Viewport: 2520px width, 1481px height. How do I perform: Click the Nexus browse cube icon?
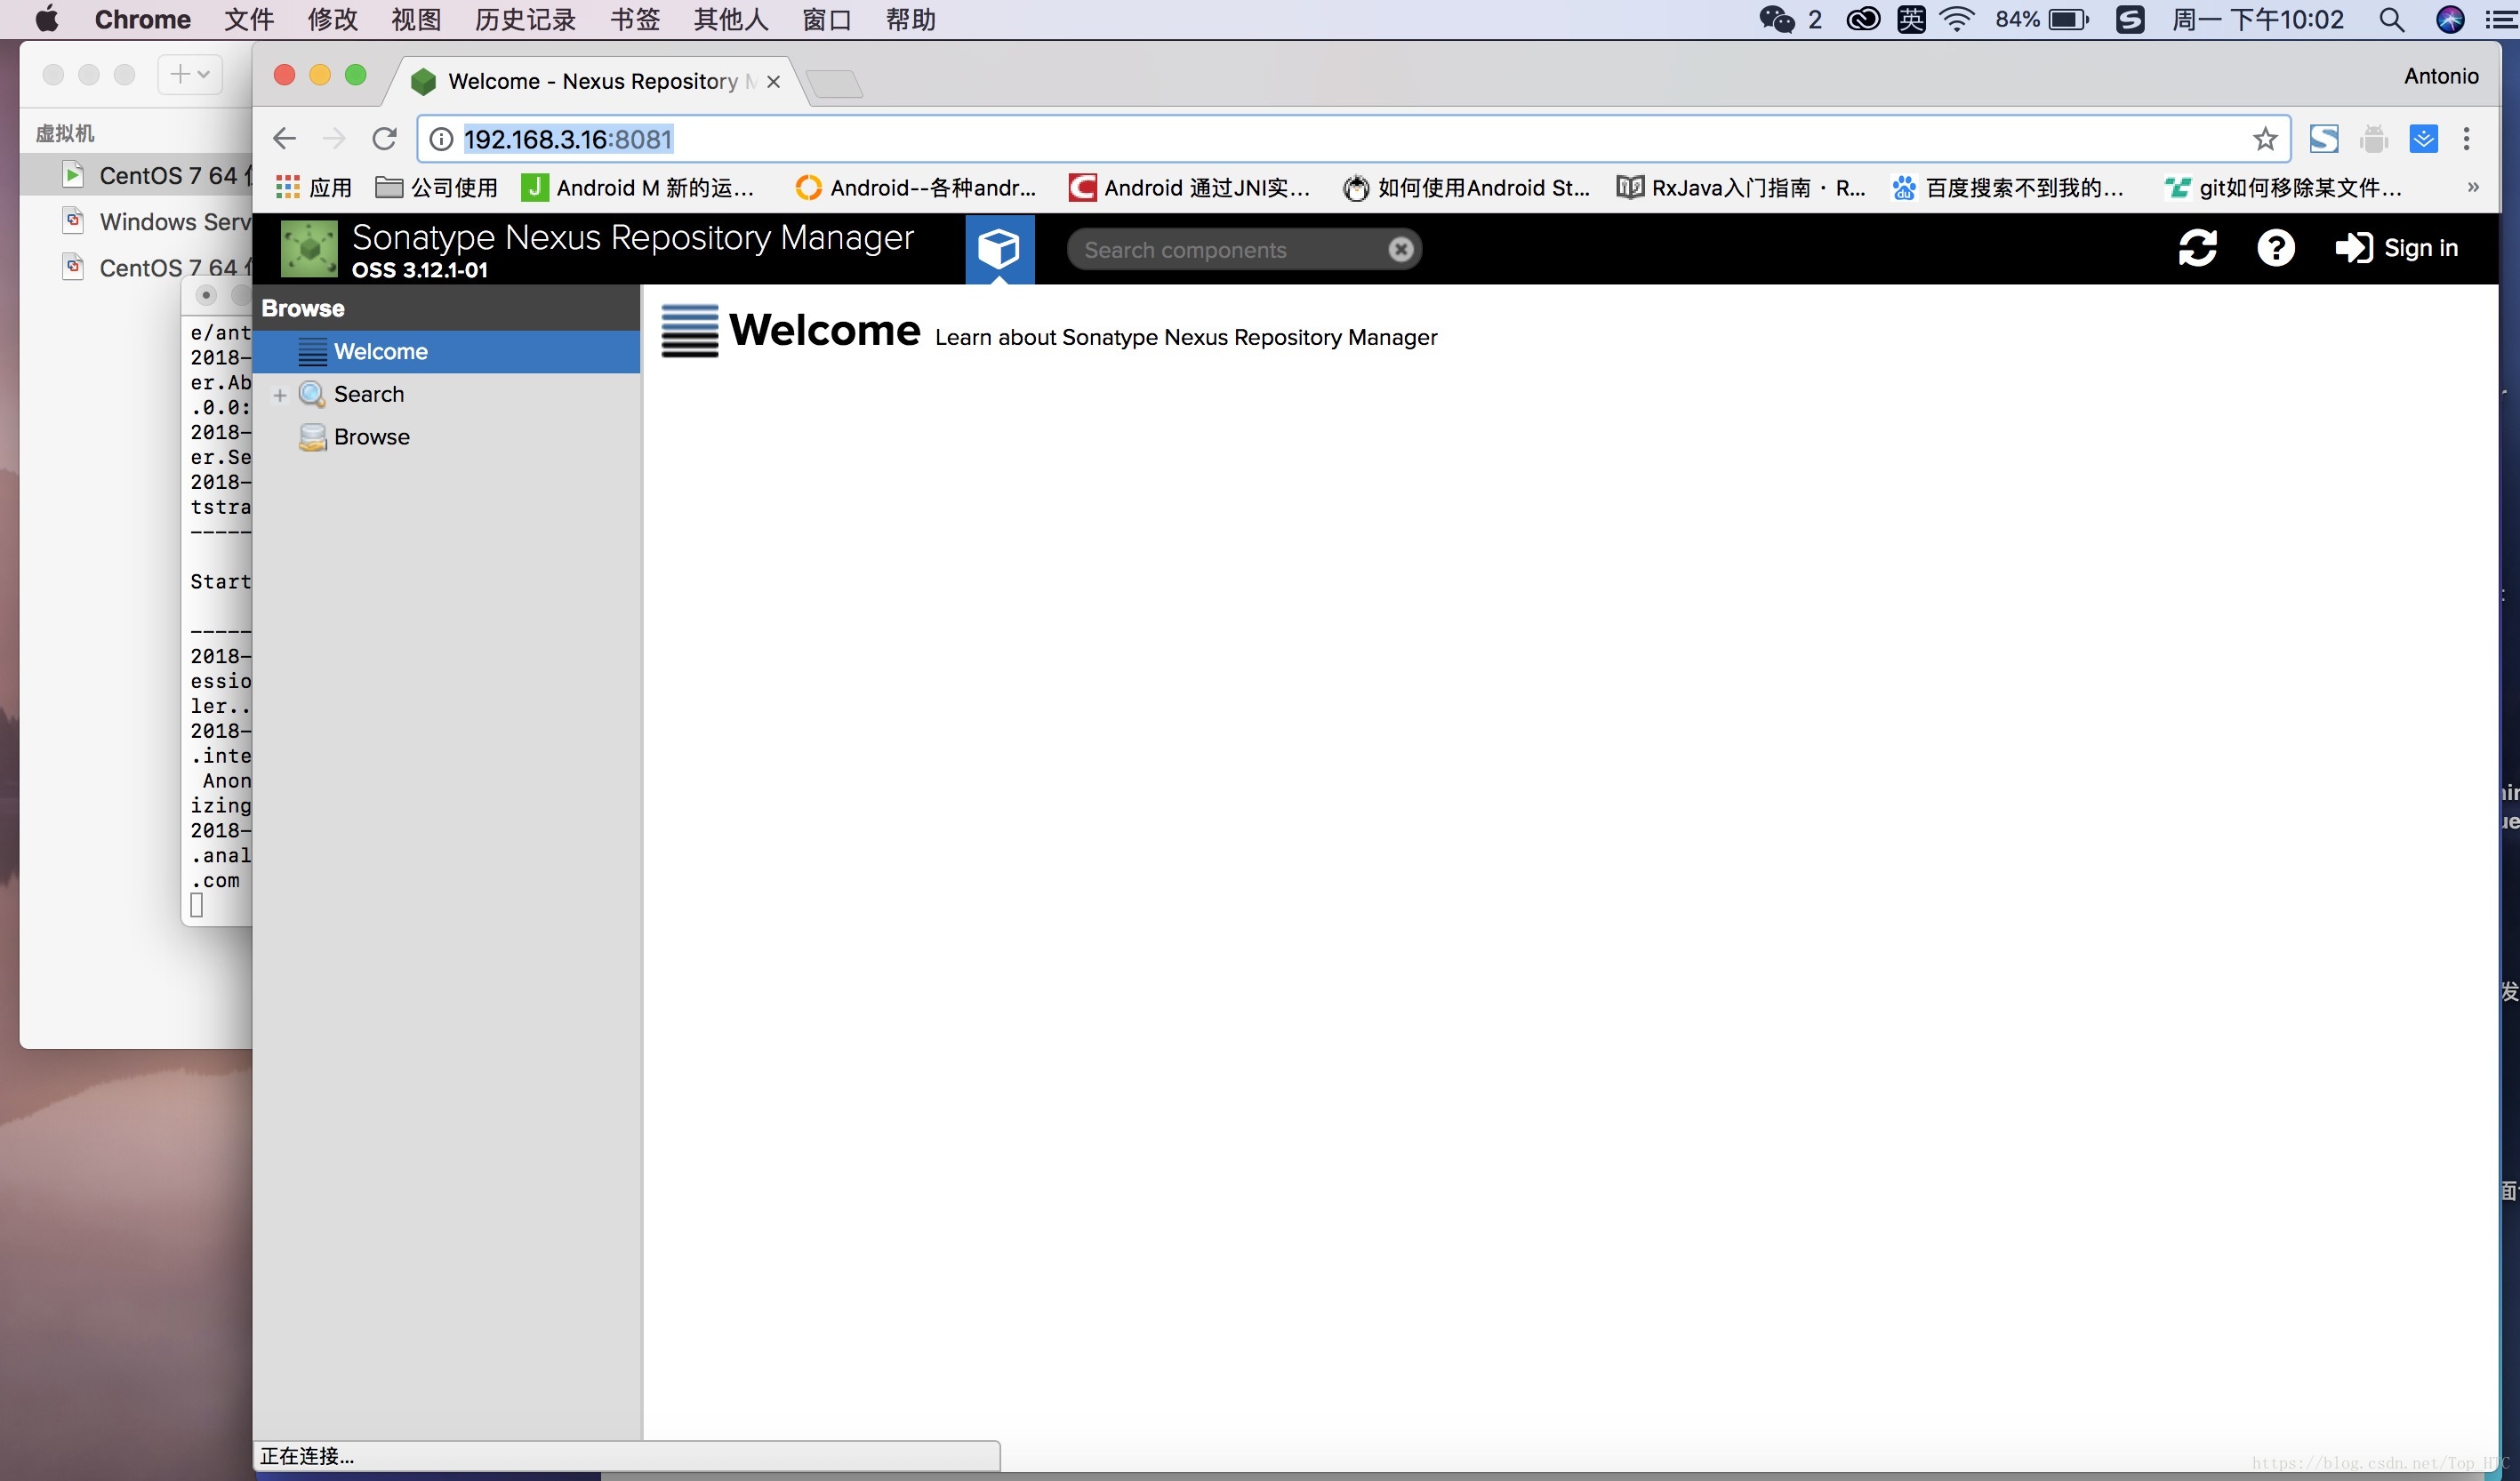click(998, 248)
